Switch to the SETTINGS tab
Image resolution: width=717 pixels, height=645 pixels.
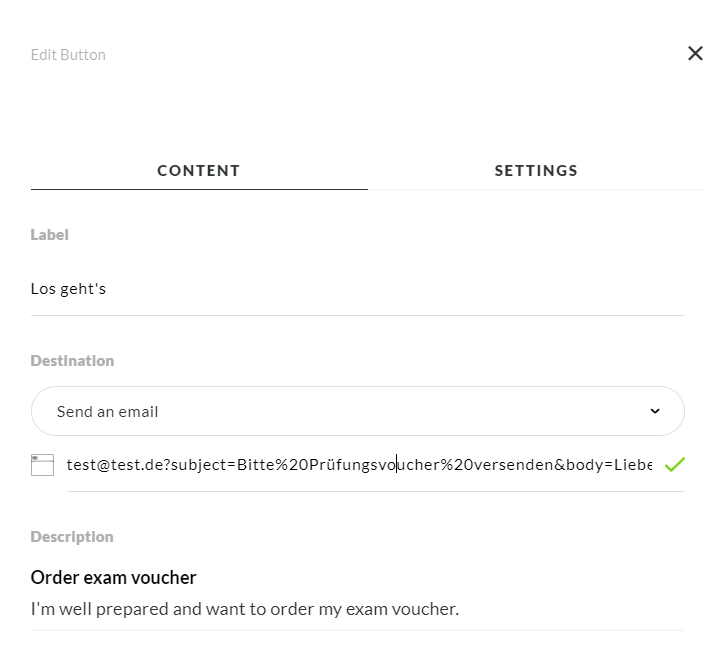click(536, 170)
